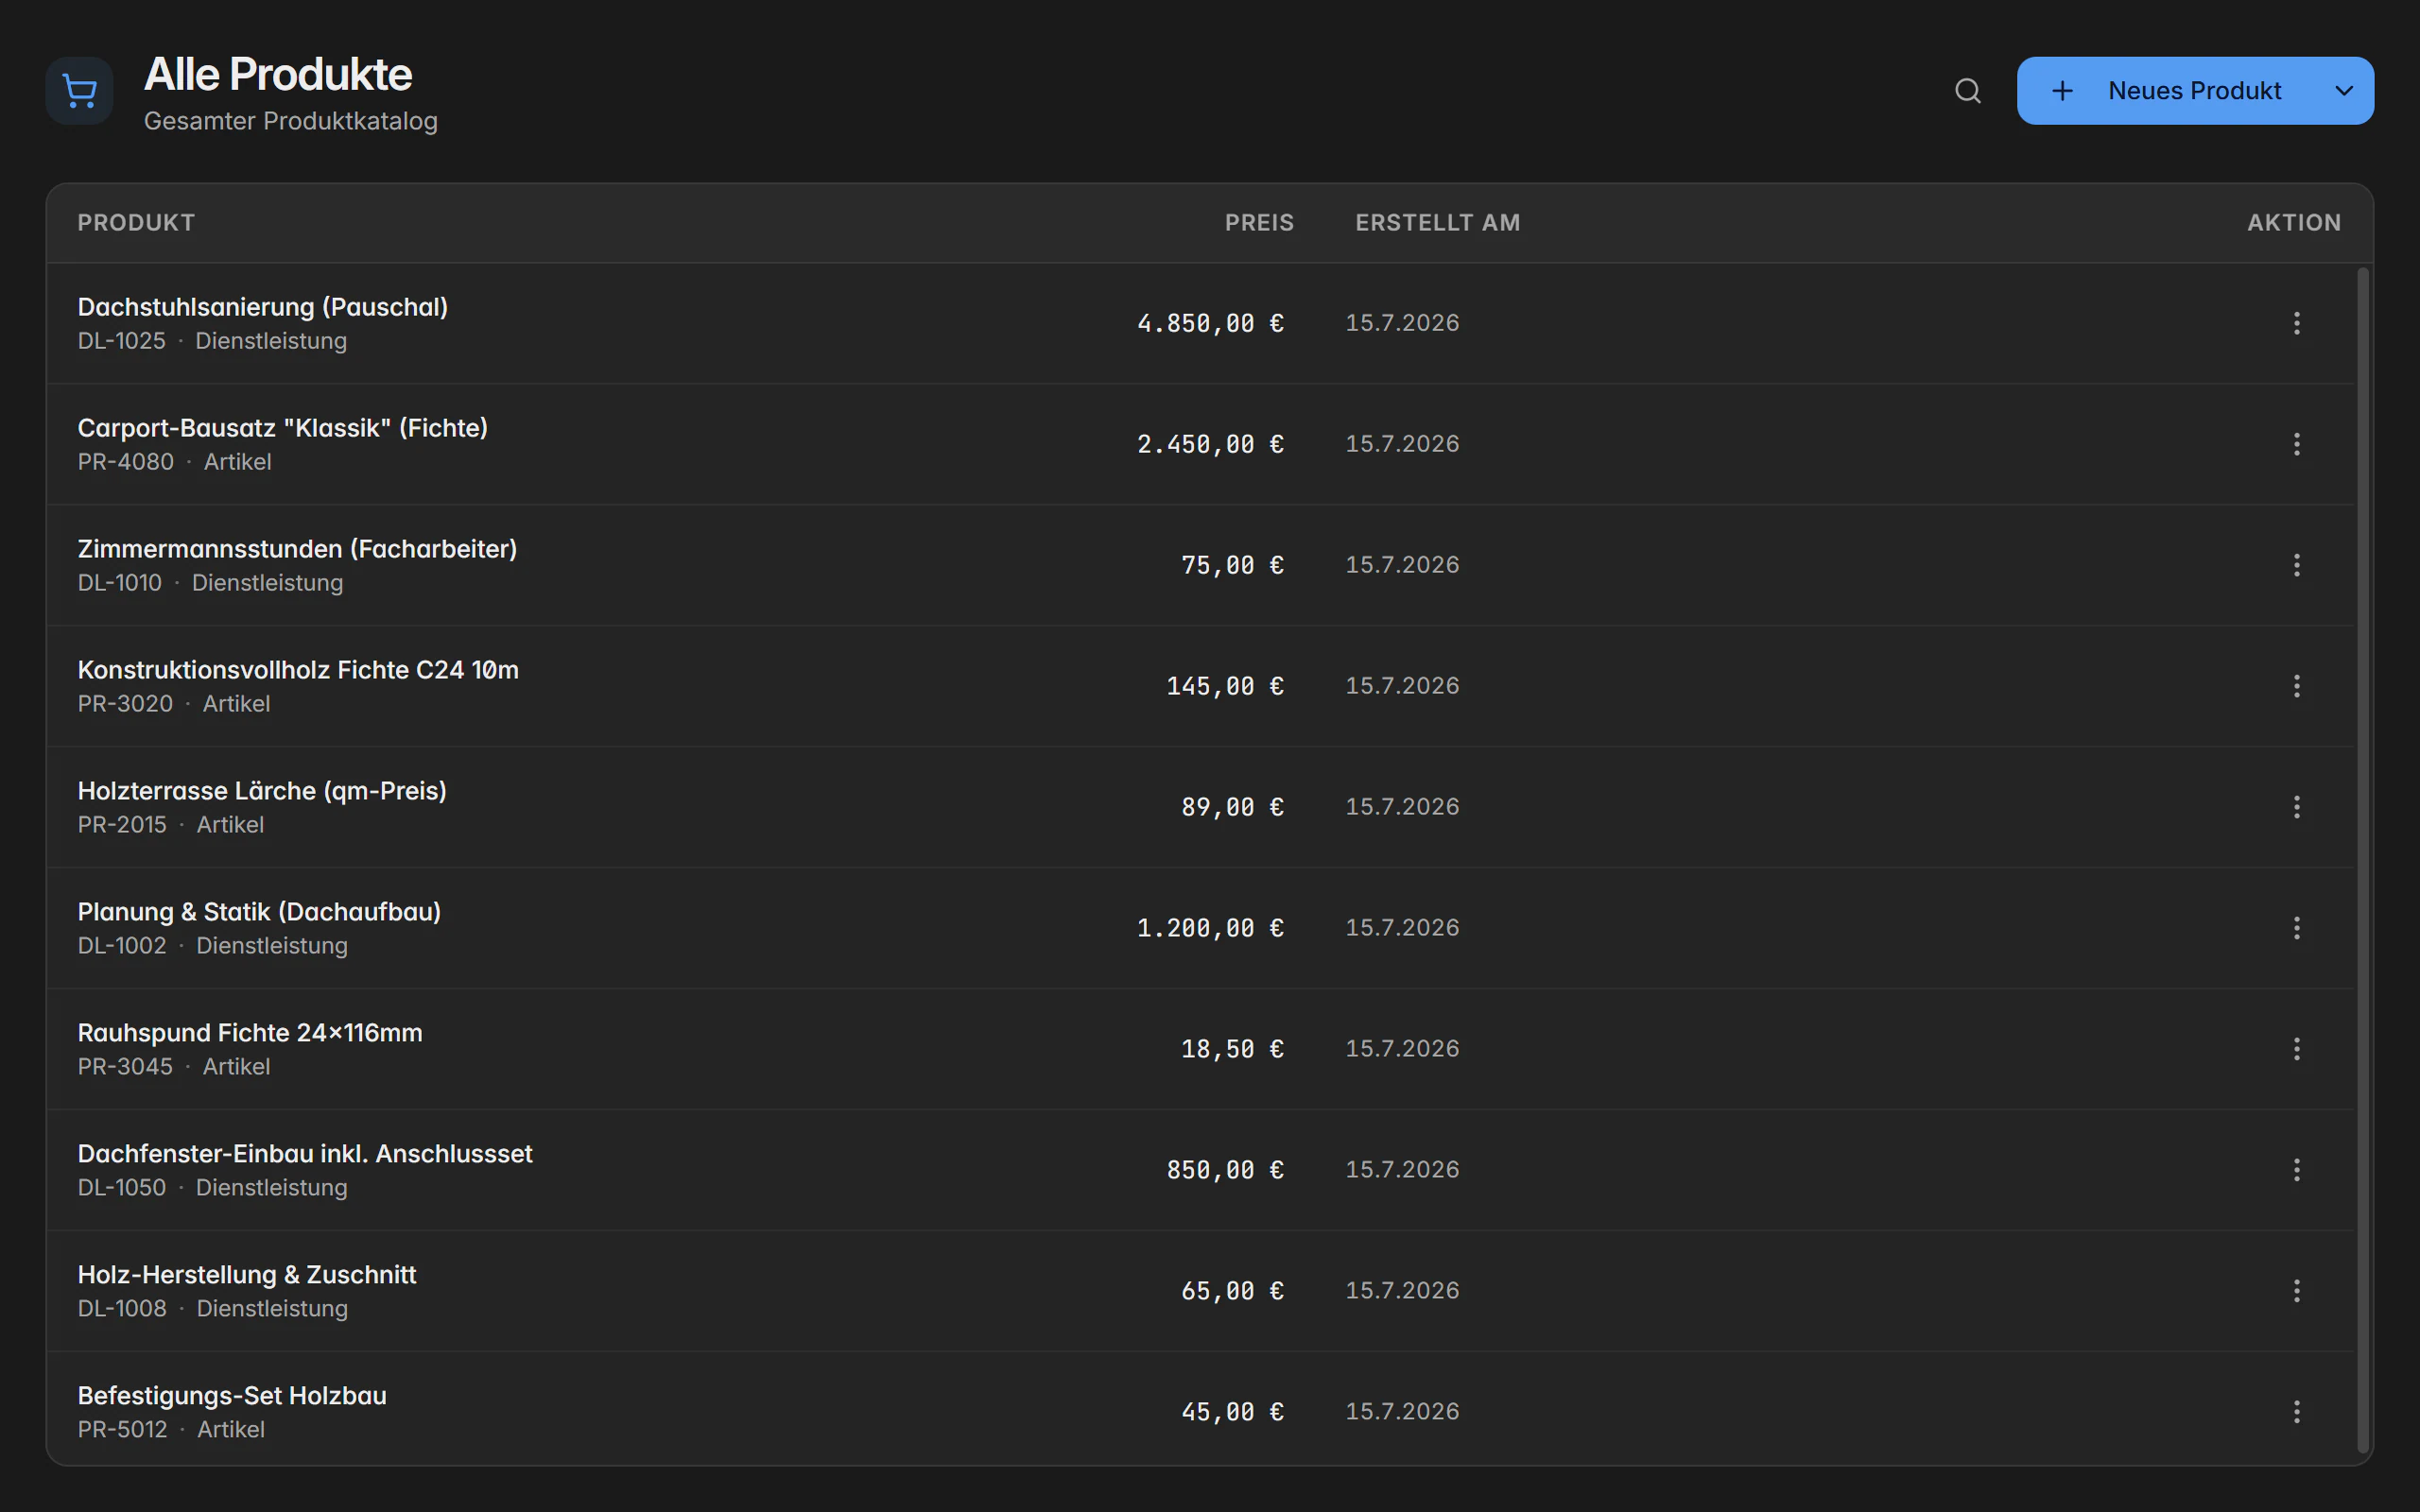Click the ERSTELLT AM column header

(x=1437, y=223)
